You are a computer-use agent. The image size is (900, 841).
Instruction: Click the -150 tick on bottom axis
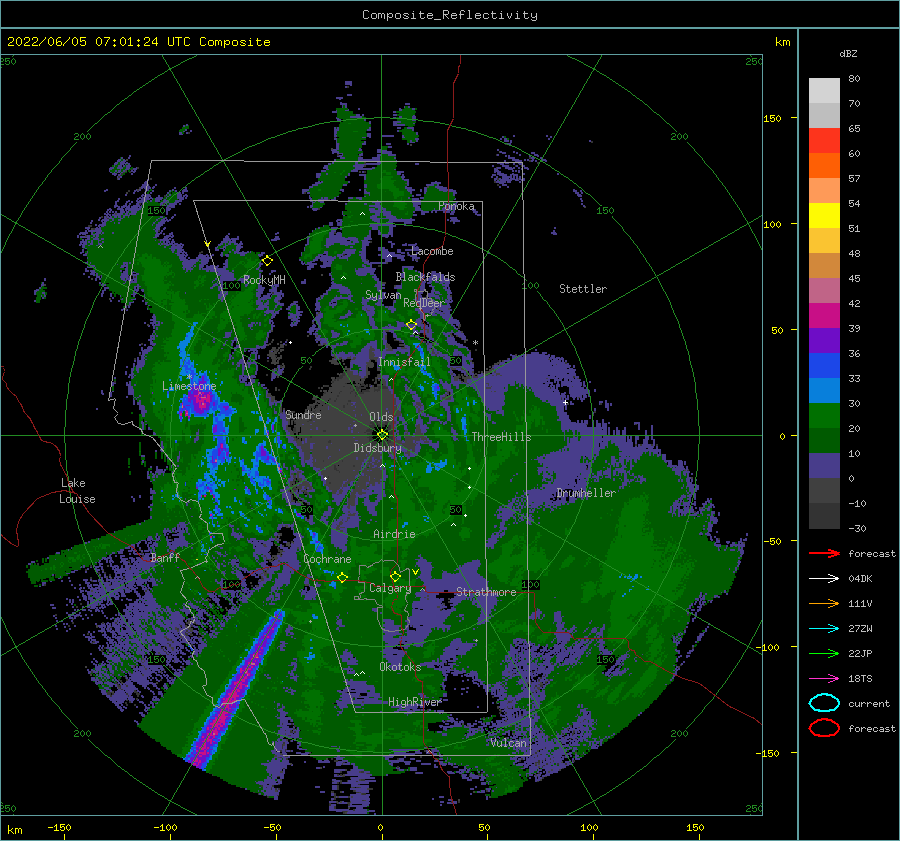pos(59,827)
